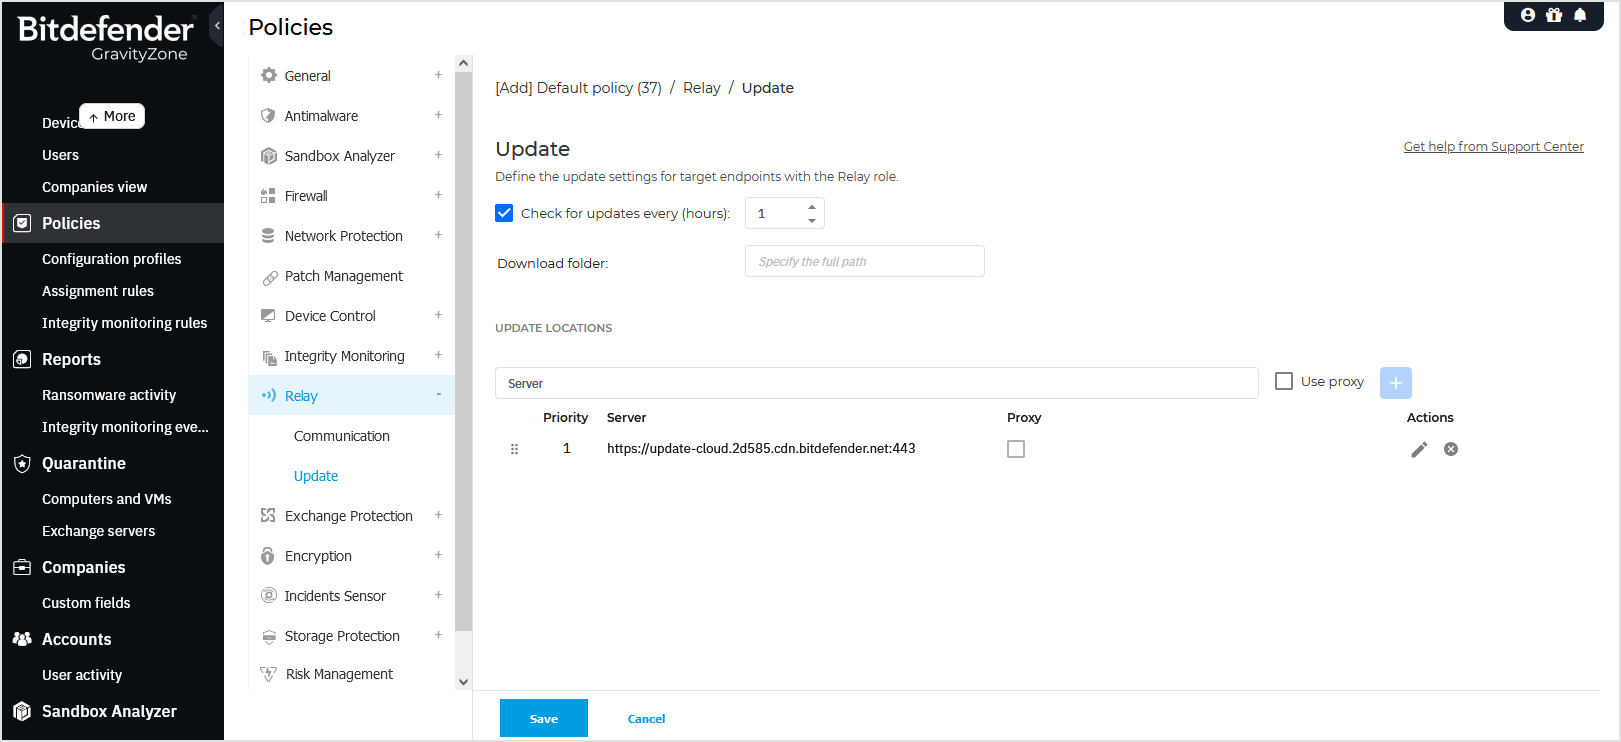The height and width of the screenshot is (742, 1621).
Task: Click the Companies briefcase icon in sidebar
Action: click(22, 567)
